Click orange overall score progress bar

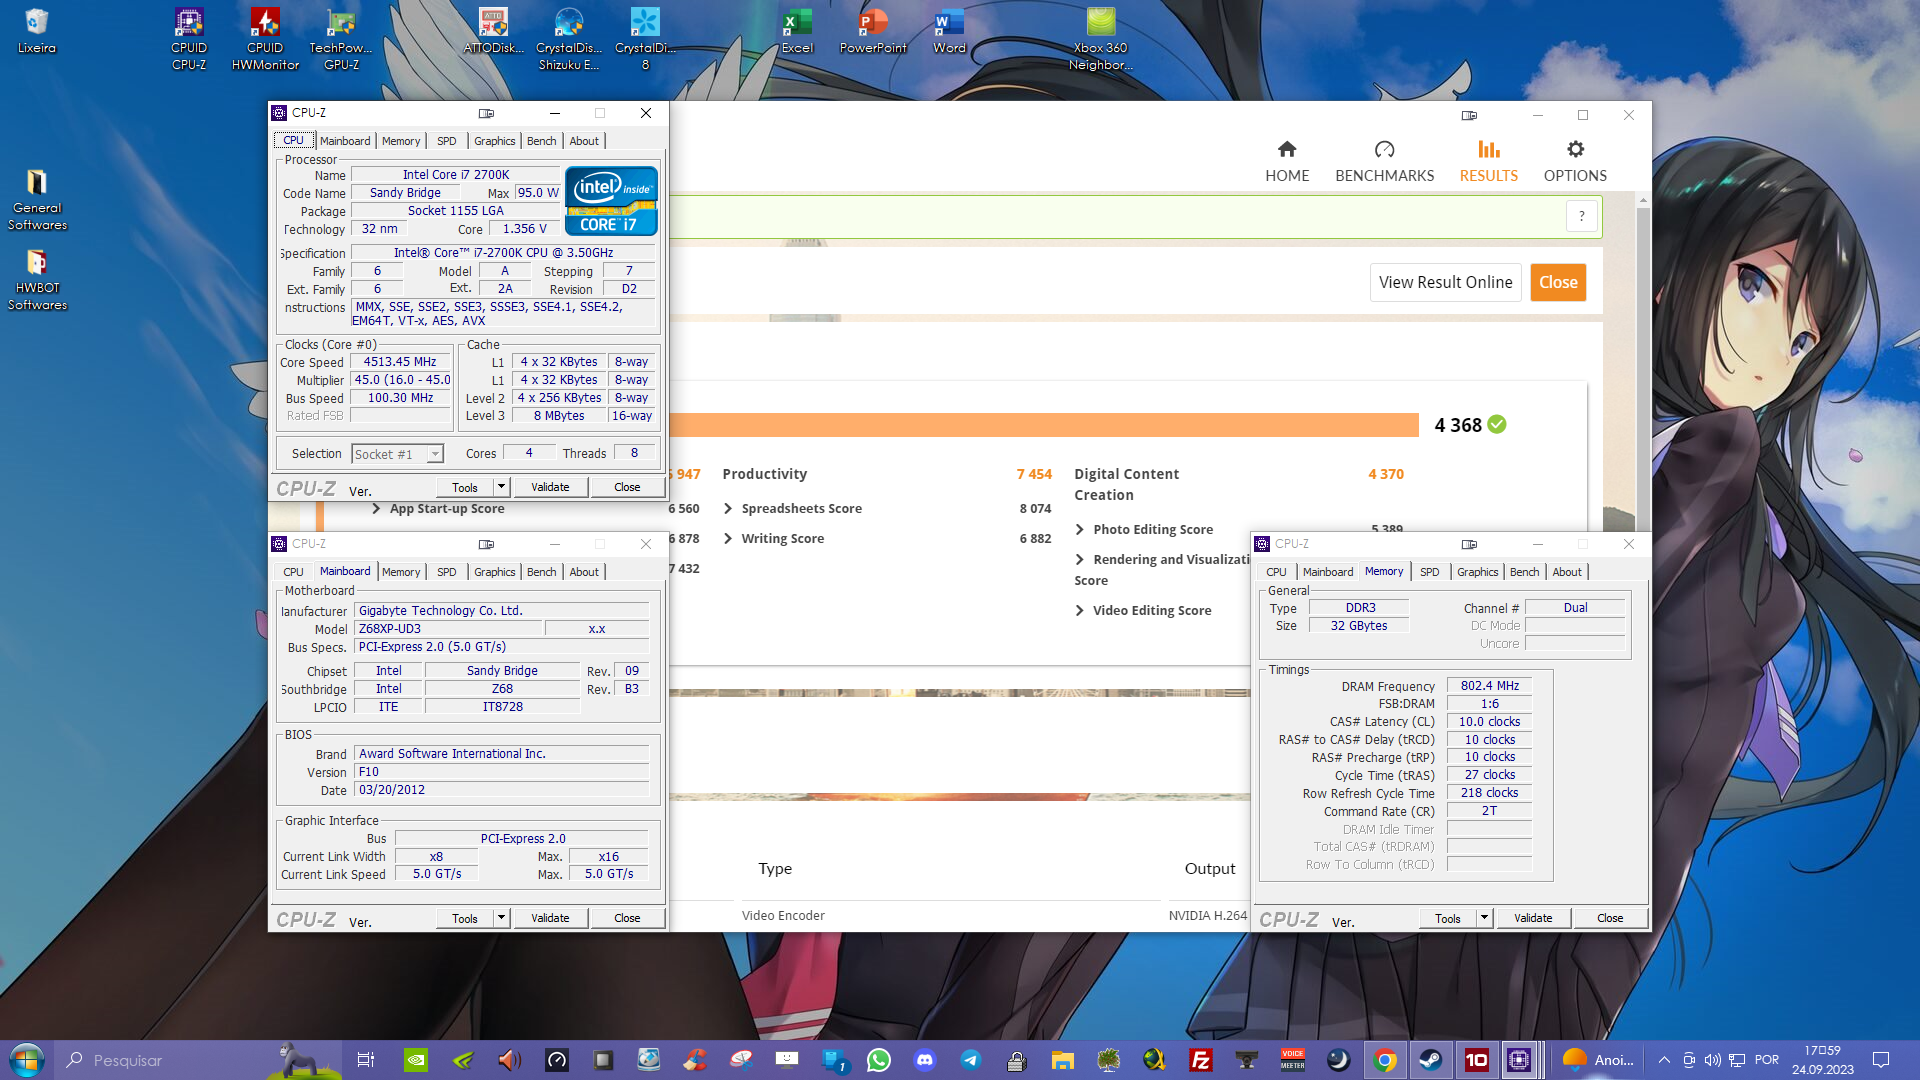tap(1044, 425)
